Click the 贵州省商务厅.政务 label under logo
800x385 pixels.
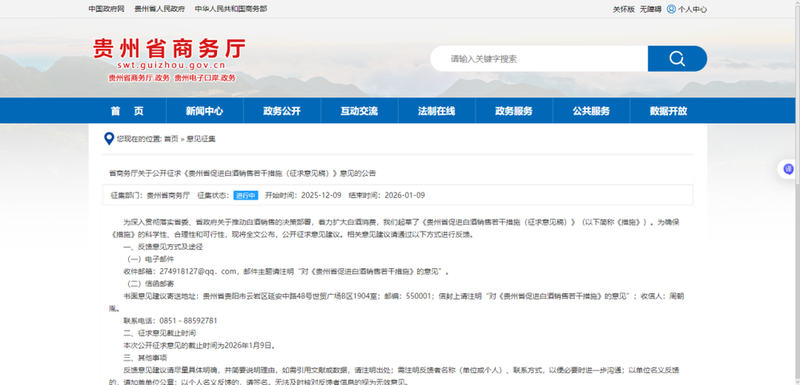click(x=139, y=78)
